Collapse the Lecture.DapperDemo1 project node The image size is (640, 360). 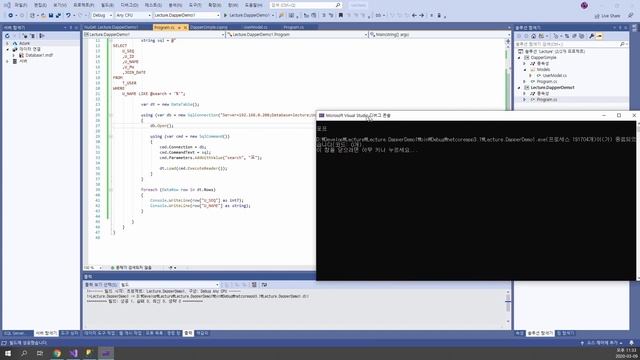click(519, 88)
